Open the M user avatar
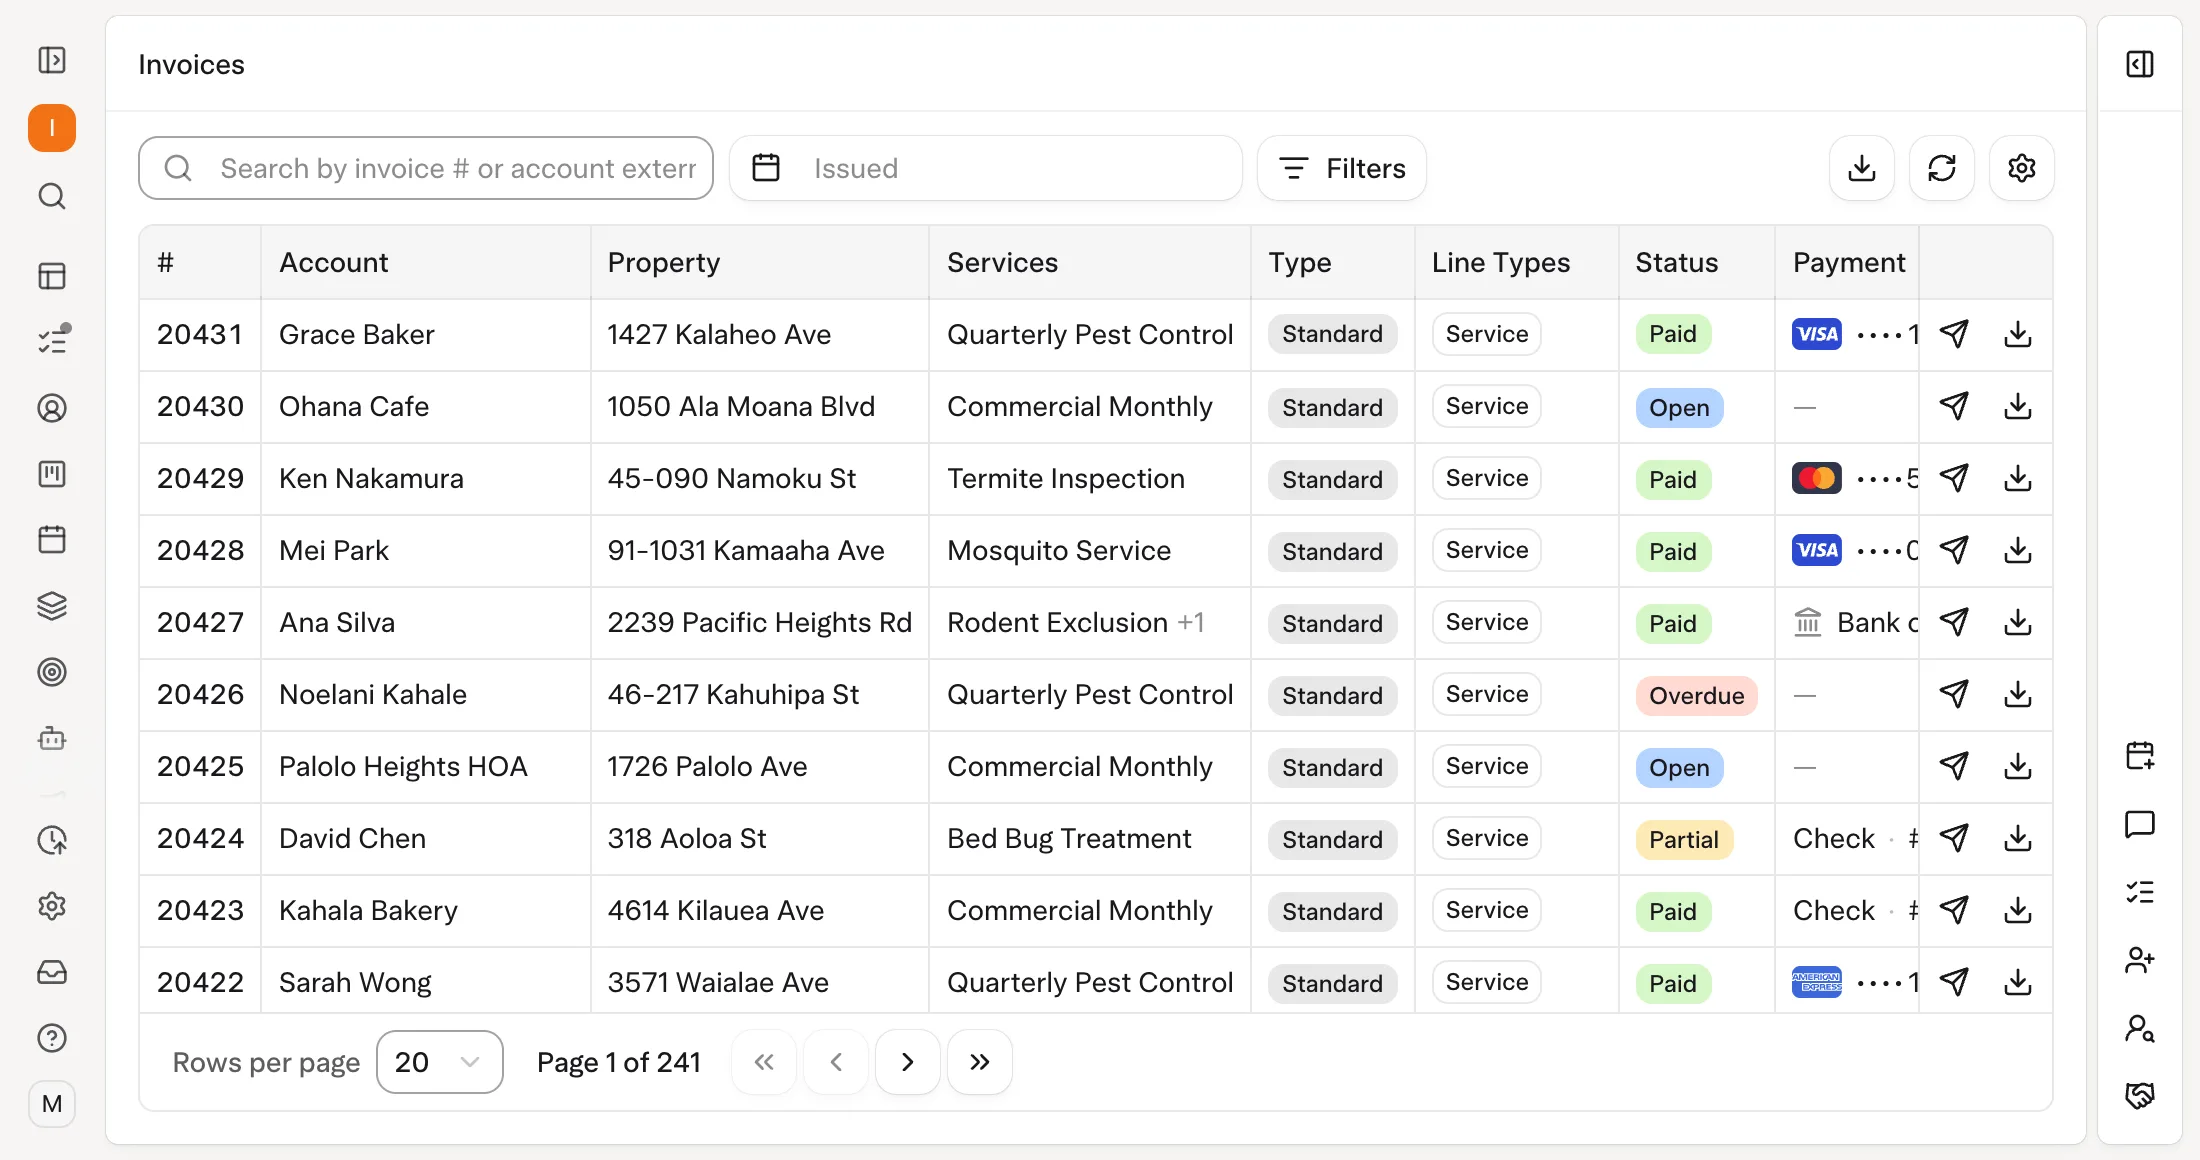The image size is (2200, 1160). pos(52,1104)
